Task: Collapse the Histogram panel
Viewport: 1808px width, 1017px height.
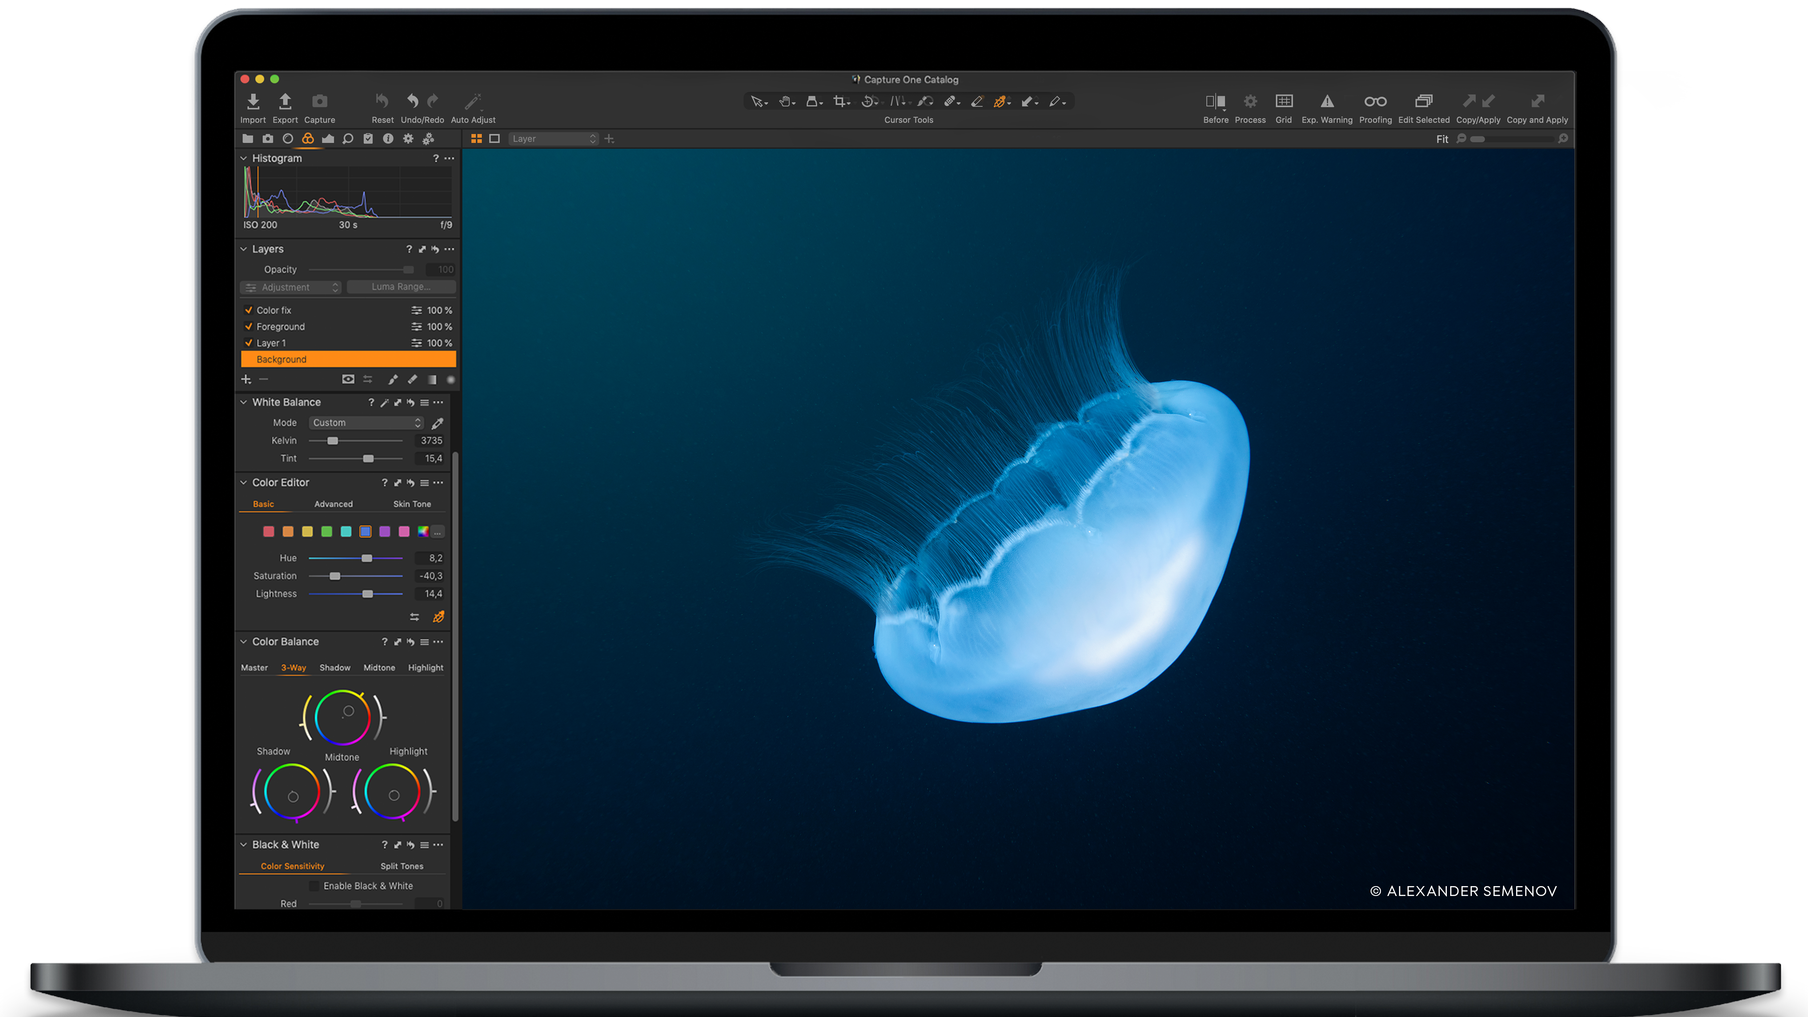Action: click(x=243, y=158)
